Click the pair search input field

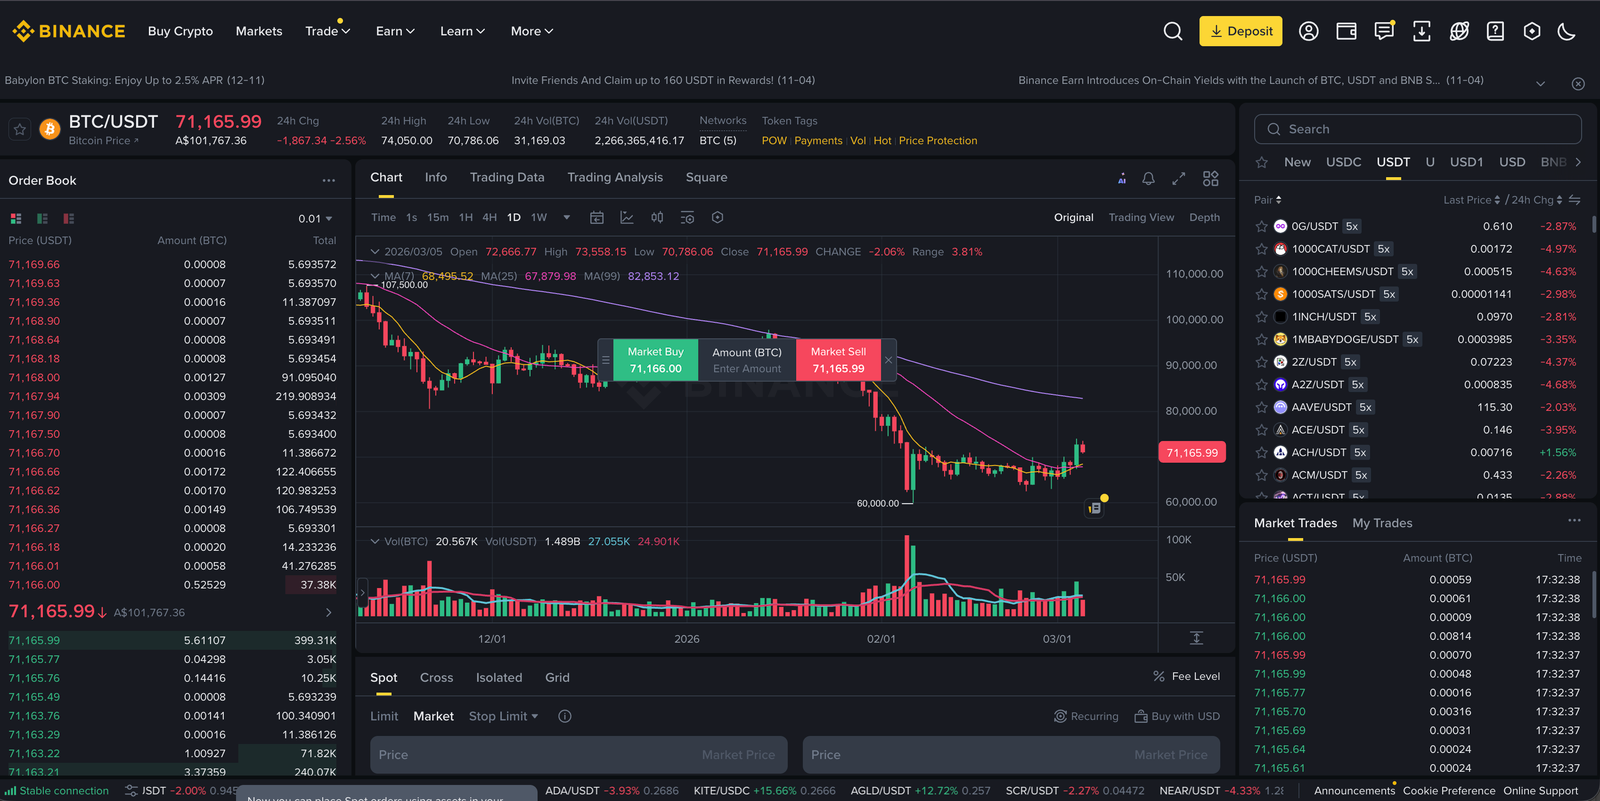coord(1417,129)
